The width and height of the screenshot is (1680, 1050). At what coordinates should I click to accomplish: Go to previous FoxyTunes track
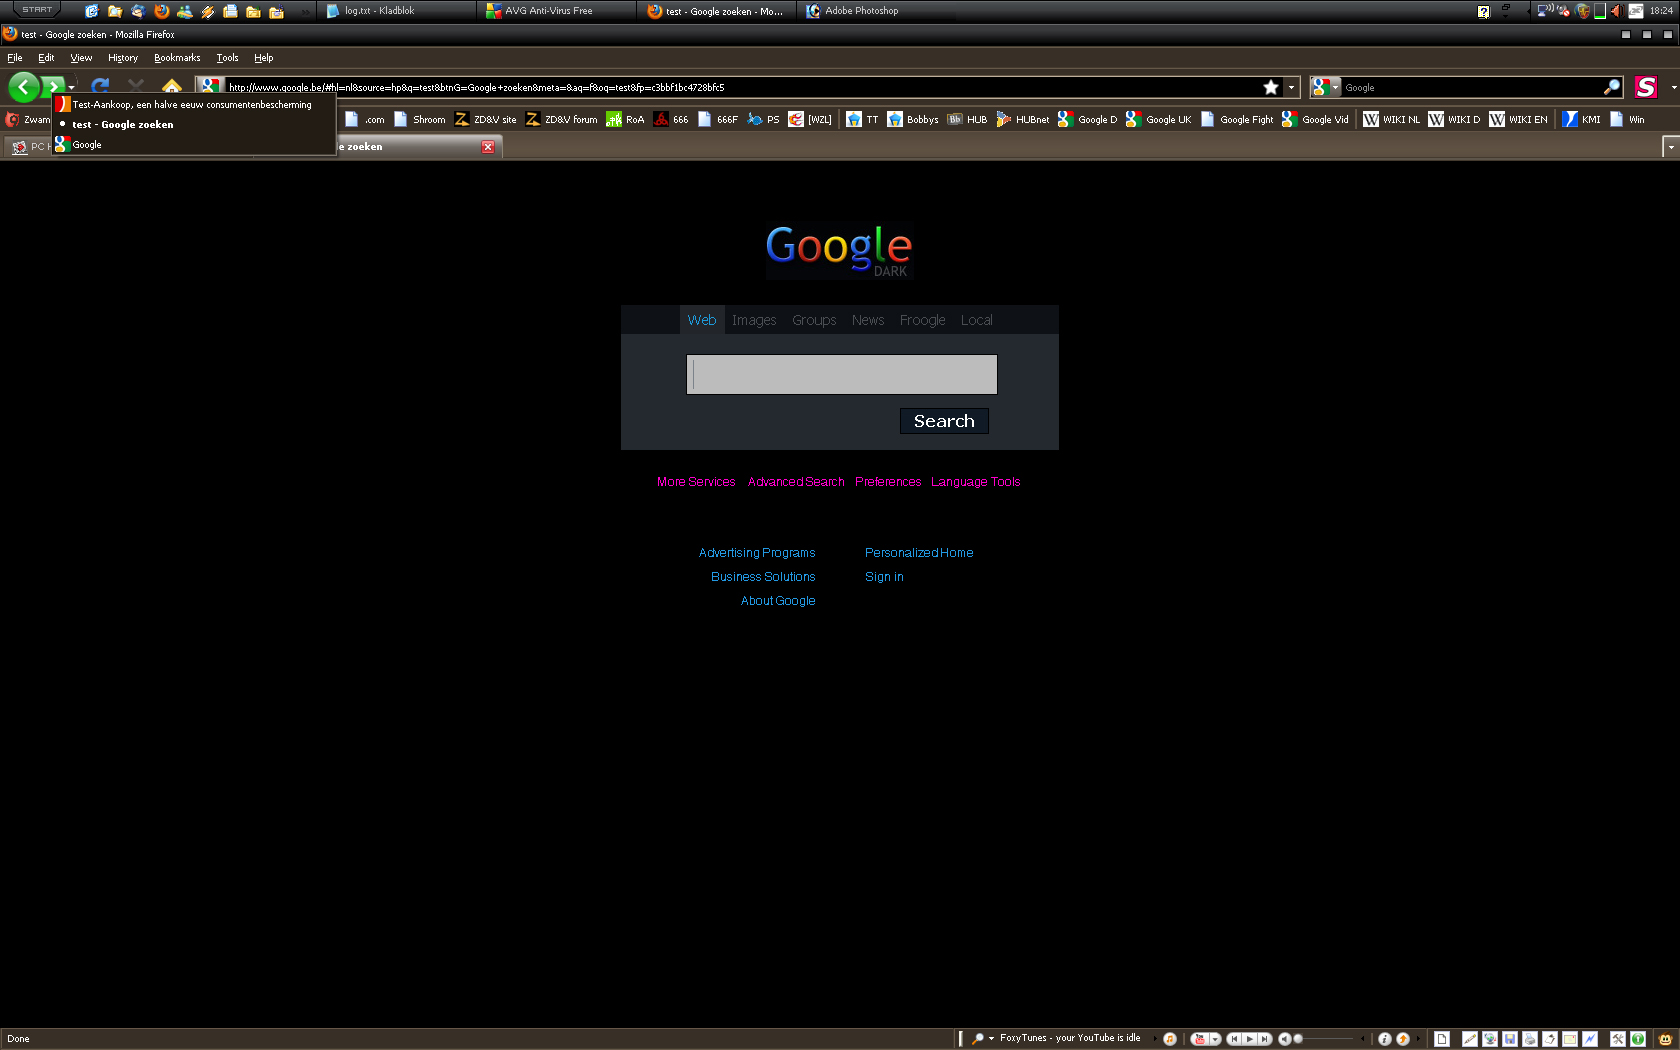pyautogui.click(x=1235, y=1039)
